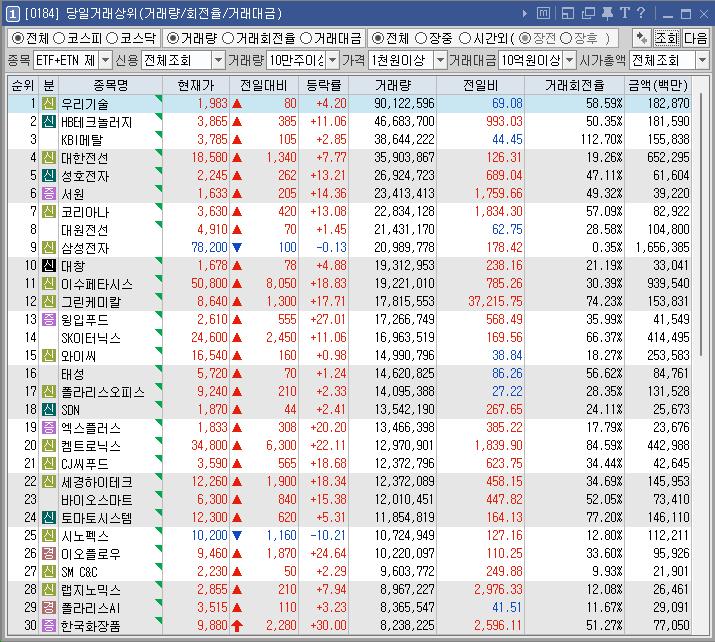This screenshot has height=642, width=715.
Task: Select the 전체 session radio beside 장중
Action: (377, 38)
